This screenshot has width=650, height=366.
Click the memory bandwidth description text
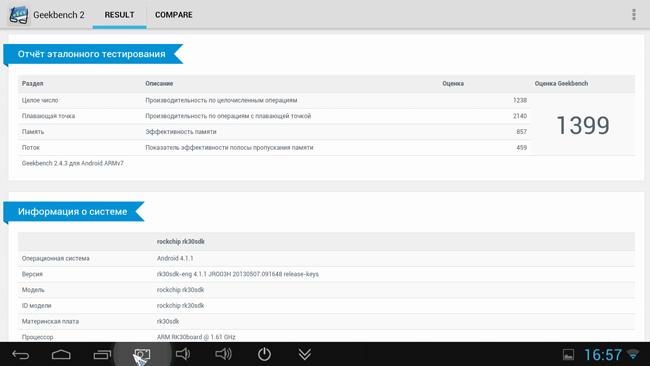tap(229, 148)
